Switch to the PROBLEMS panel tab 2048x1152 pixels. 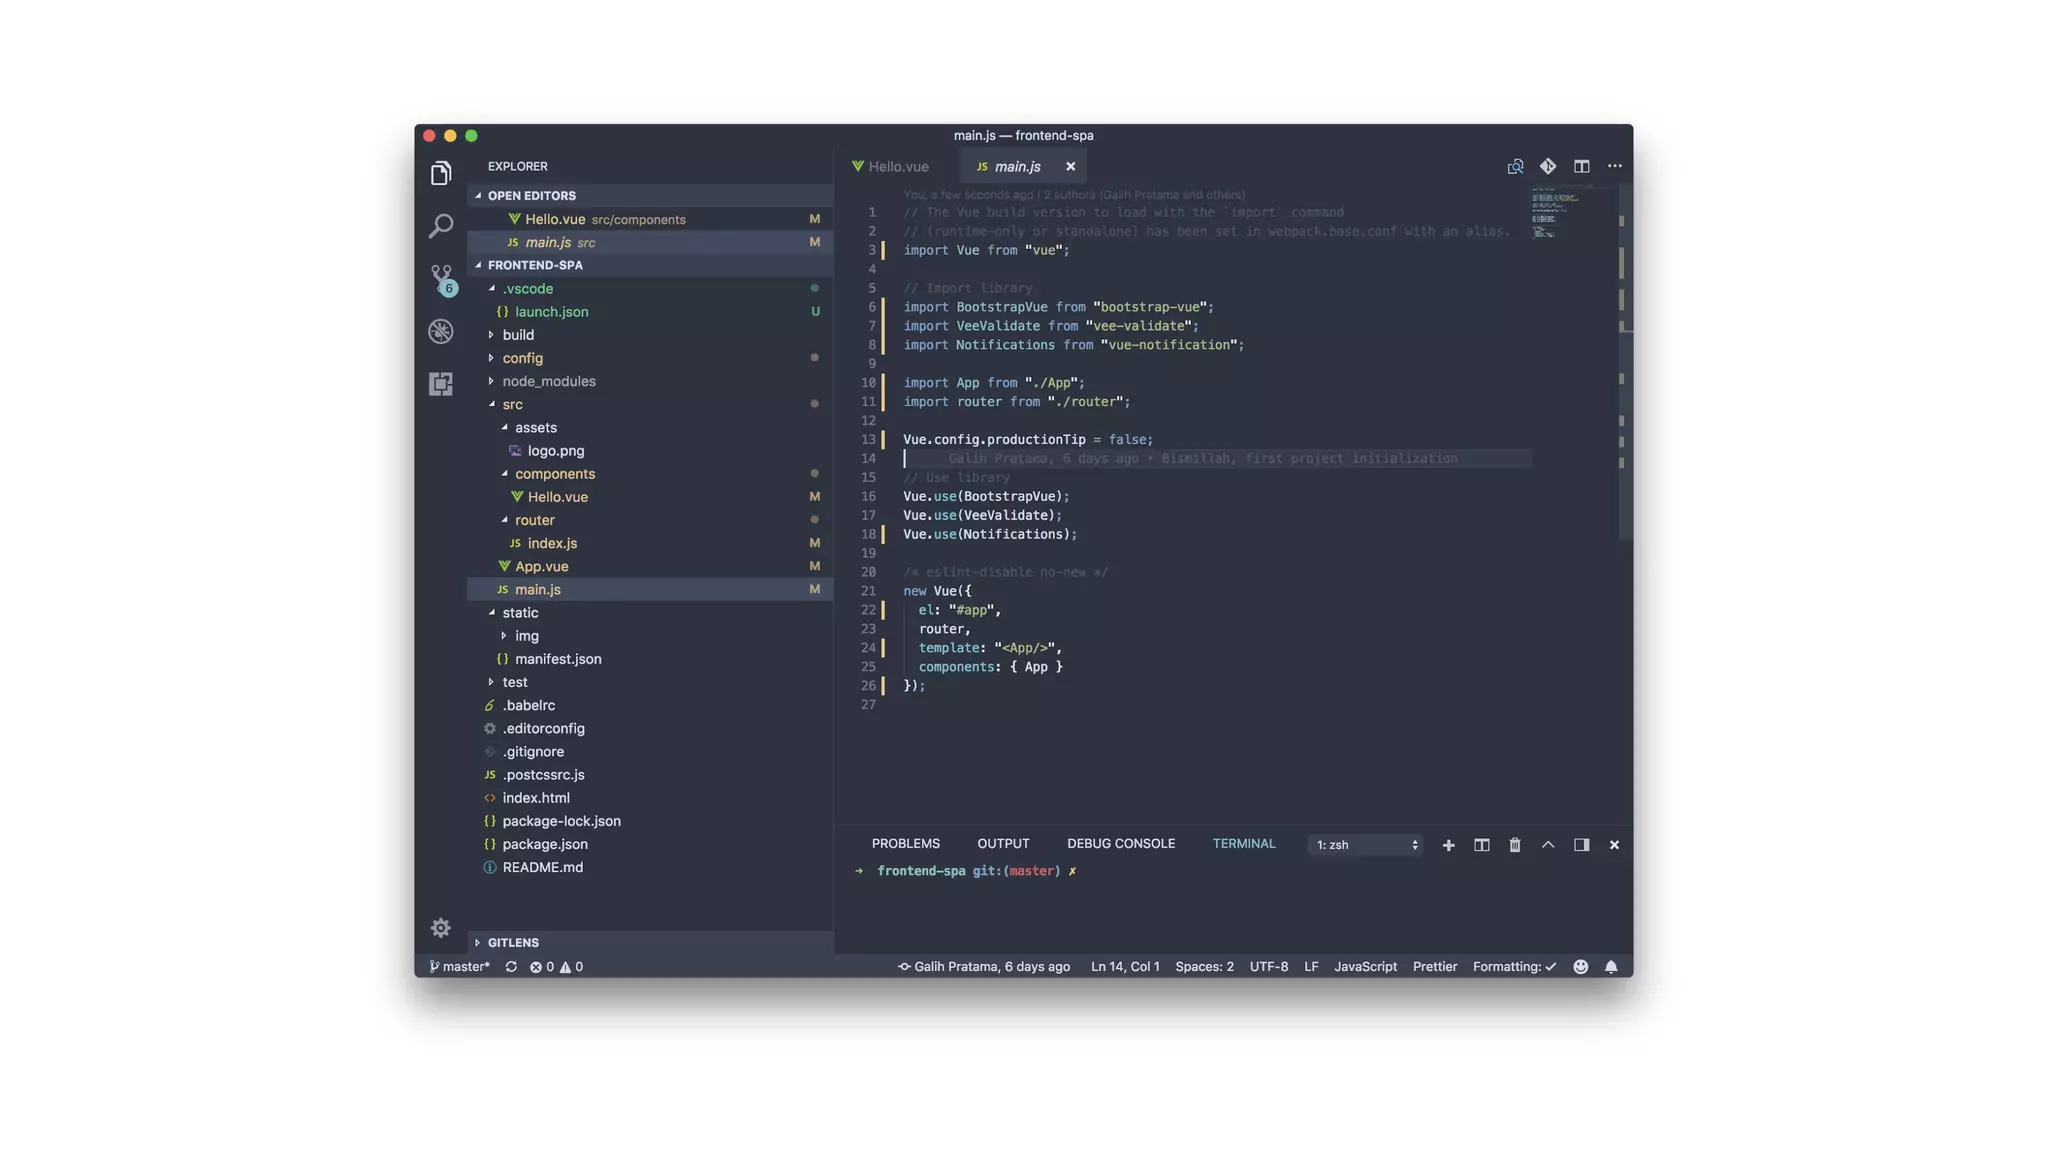(905, 844)
